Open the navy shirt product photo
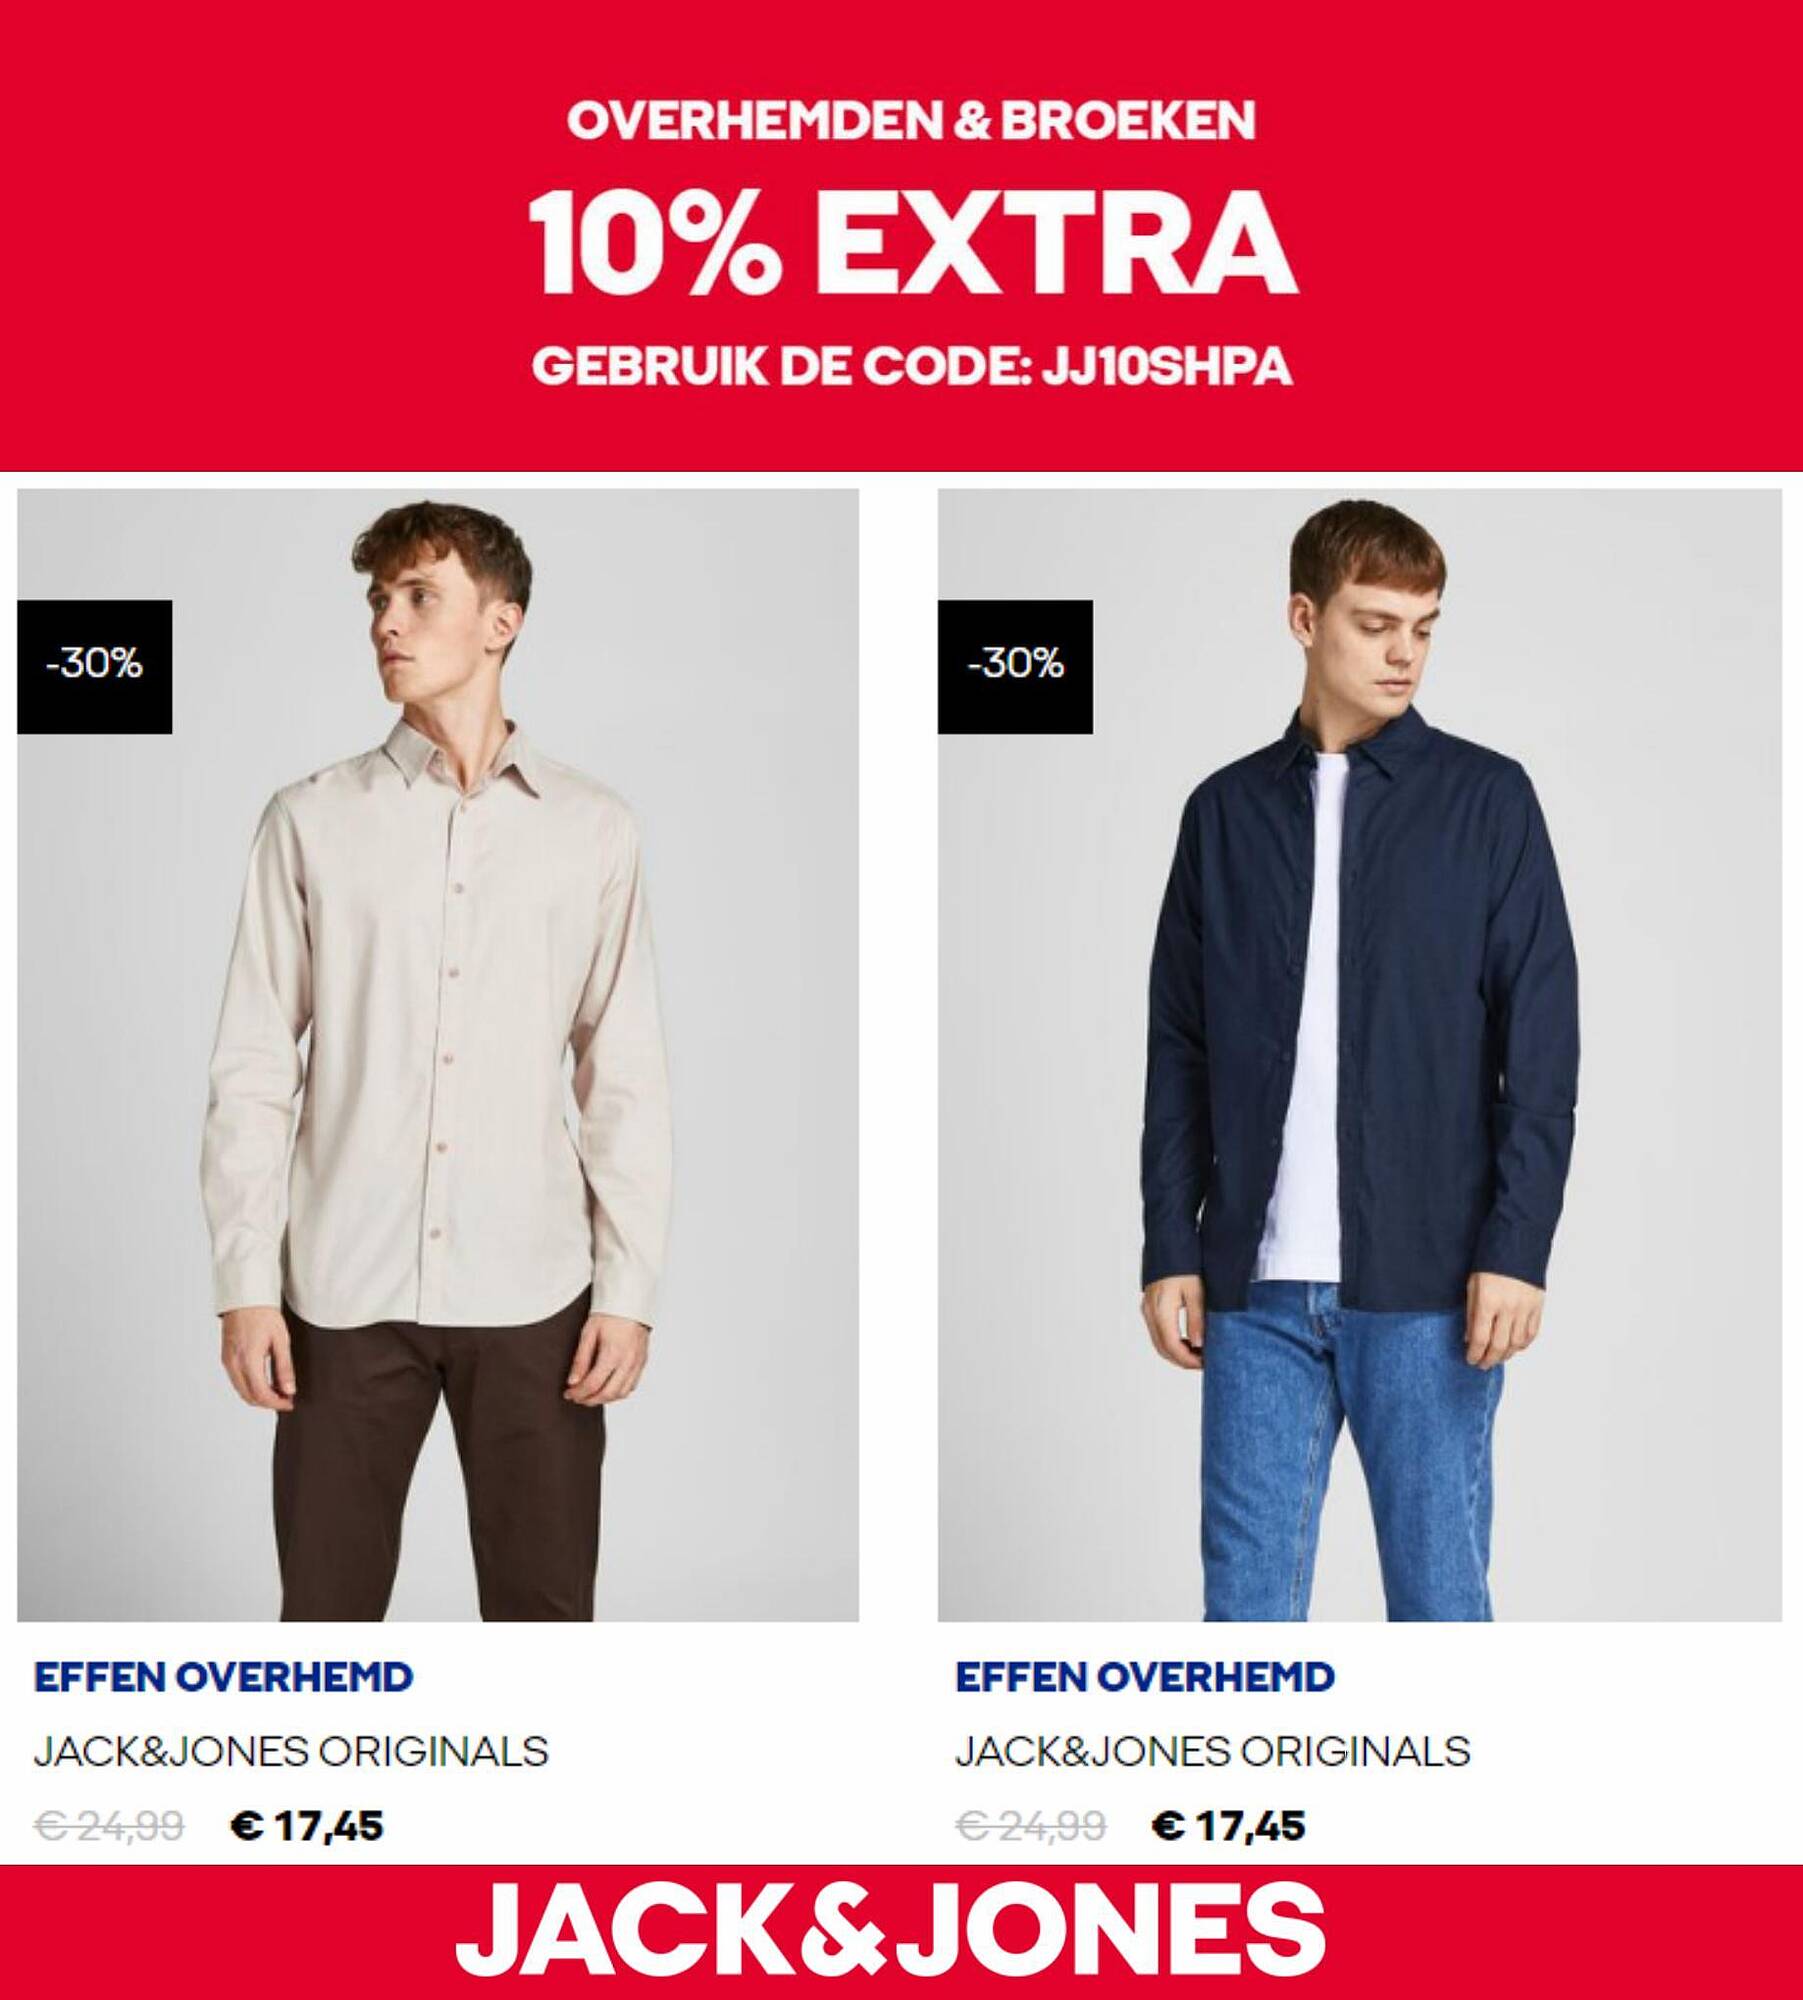This screenshot has width=1803, height=2000. [x=1360, y=1055]
